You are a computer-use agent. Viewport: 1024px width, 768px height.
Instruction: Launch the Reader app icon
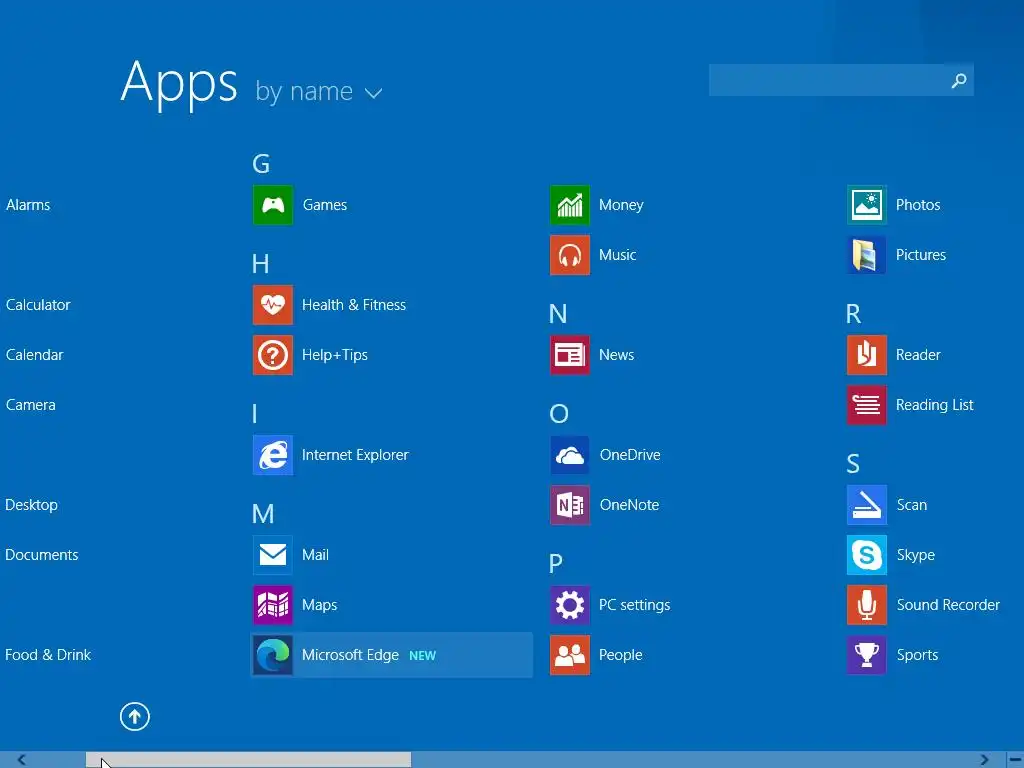(x=867, y=355)
